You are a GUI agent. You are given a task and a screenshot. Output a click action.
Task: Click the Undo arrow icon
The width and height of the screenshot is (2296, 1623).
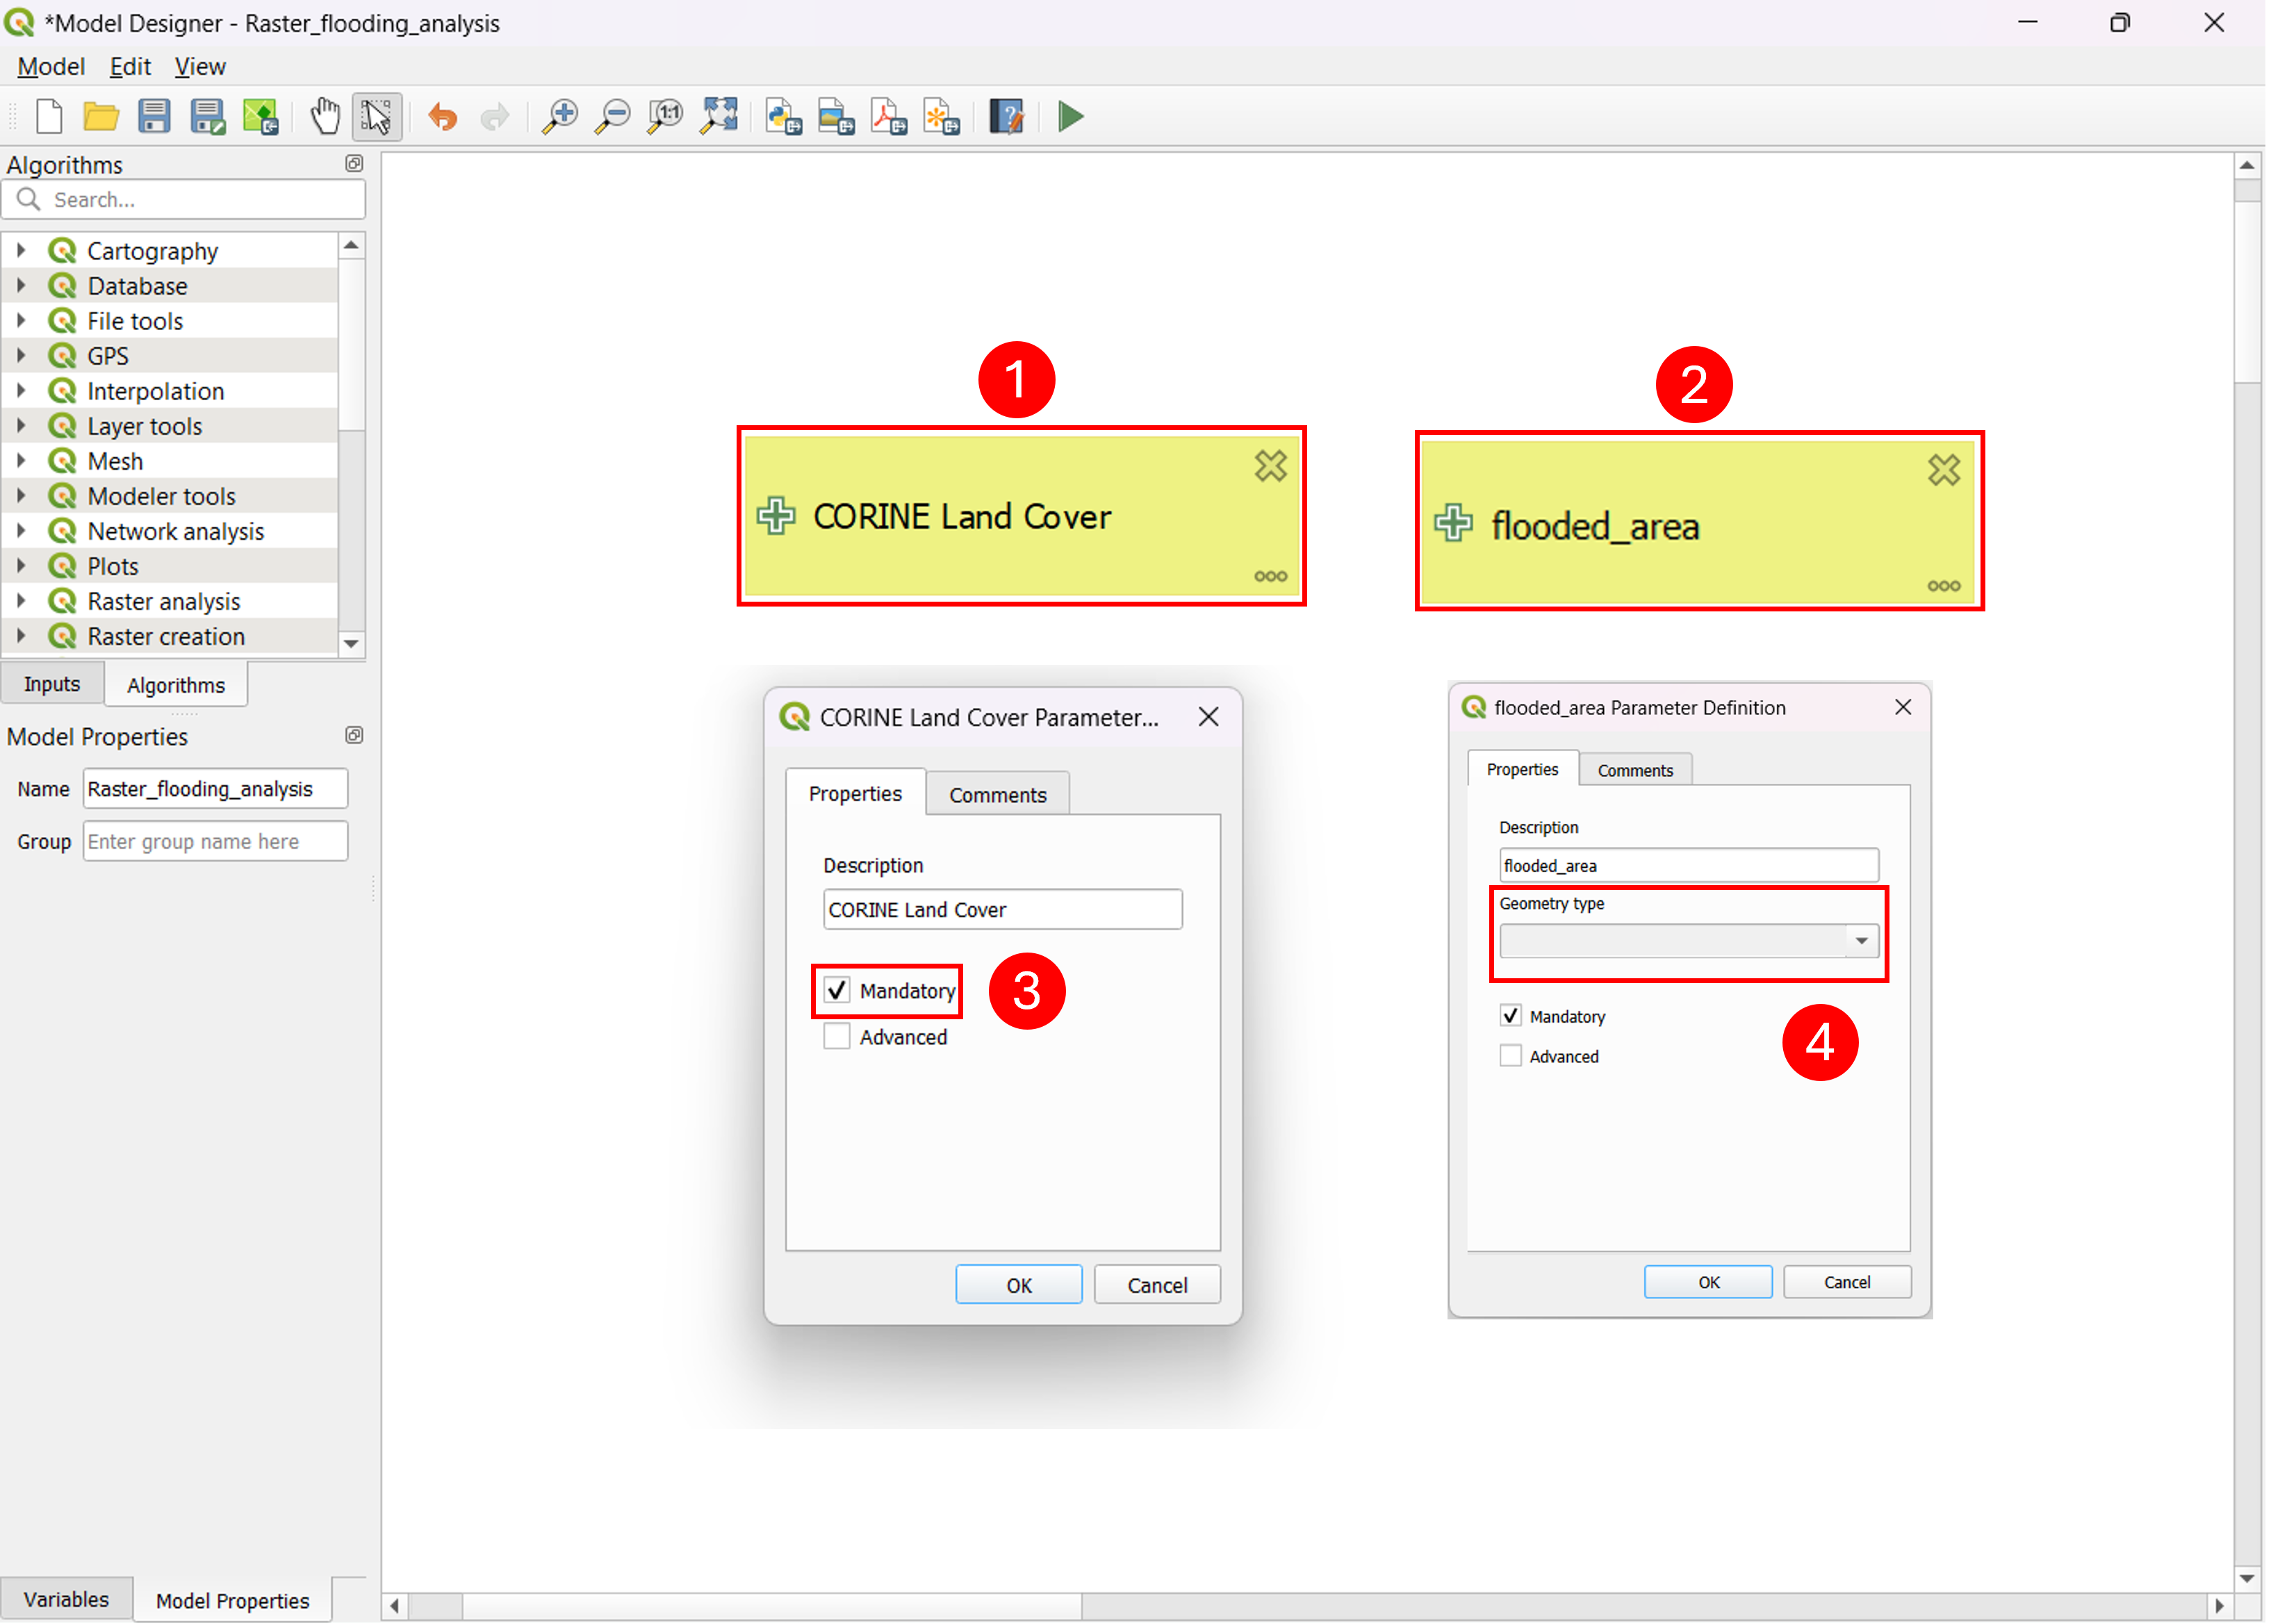click(442, 117)
